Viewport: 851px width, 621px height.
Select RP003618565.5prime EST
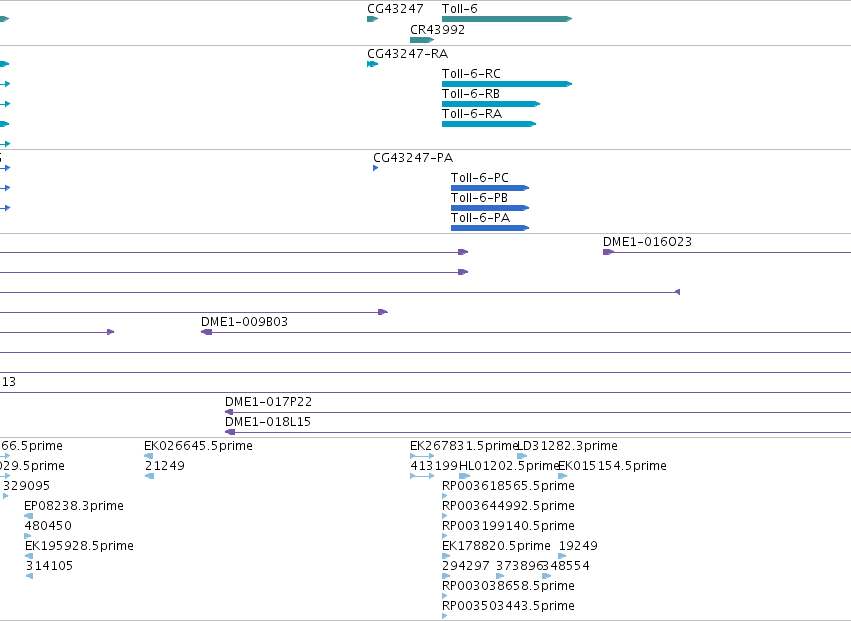pos(508,486)
